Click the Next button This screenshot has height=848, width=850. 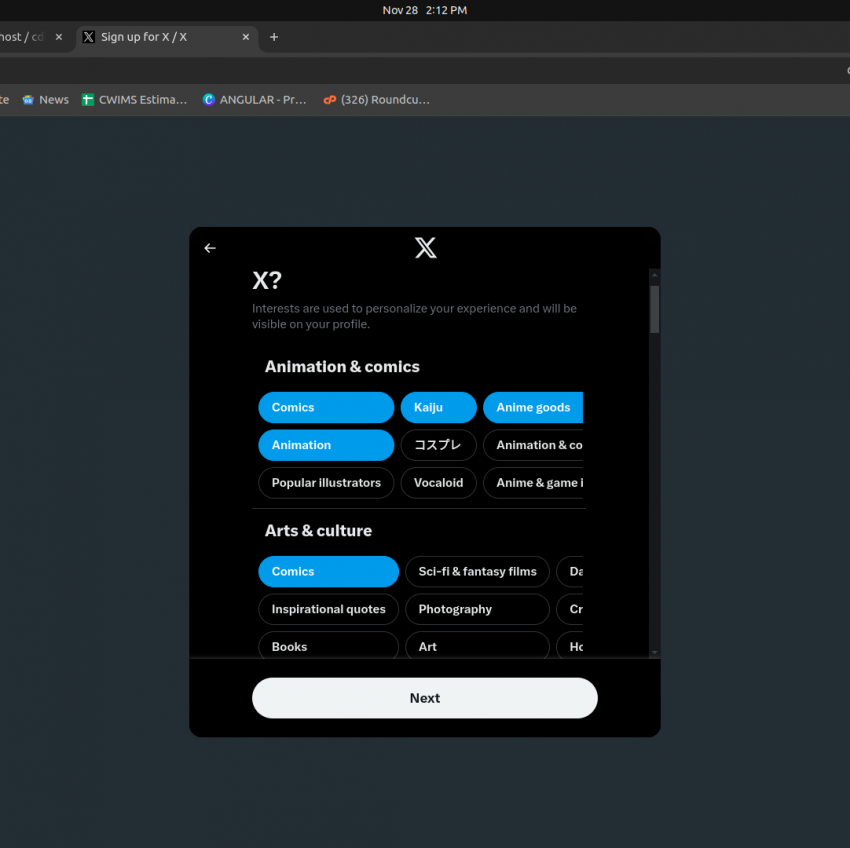pos(425,698)
